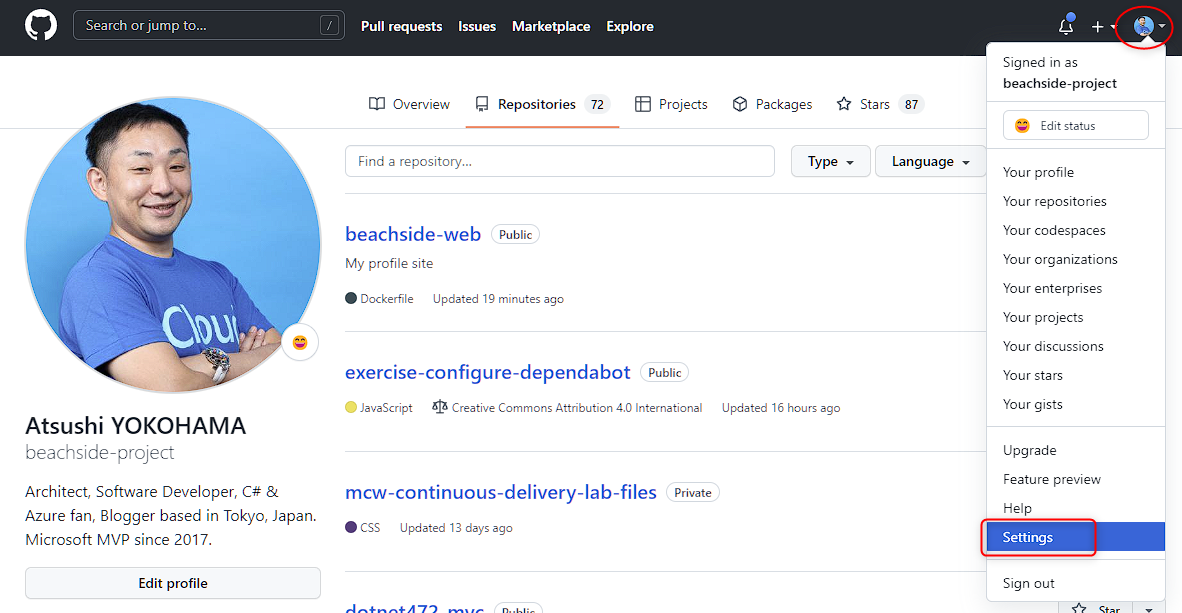
Task: Click the Overview tab book icon
Action: tap(376, 103)
